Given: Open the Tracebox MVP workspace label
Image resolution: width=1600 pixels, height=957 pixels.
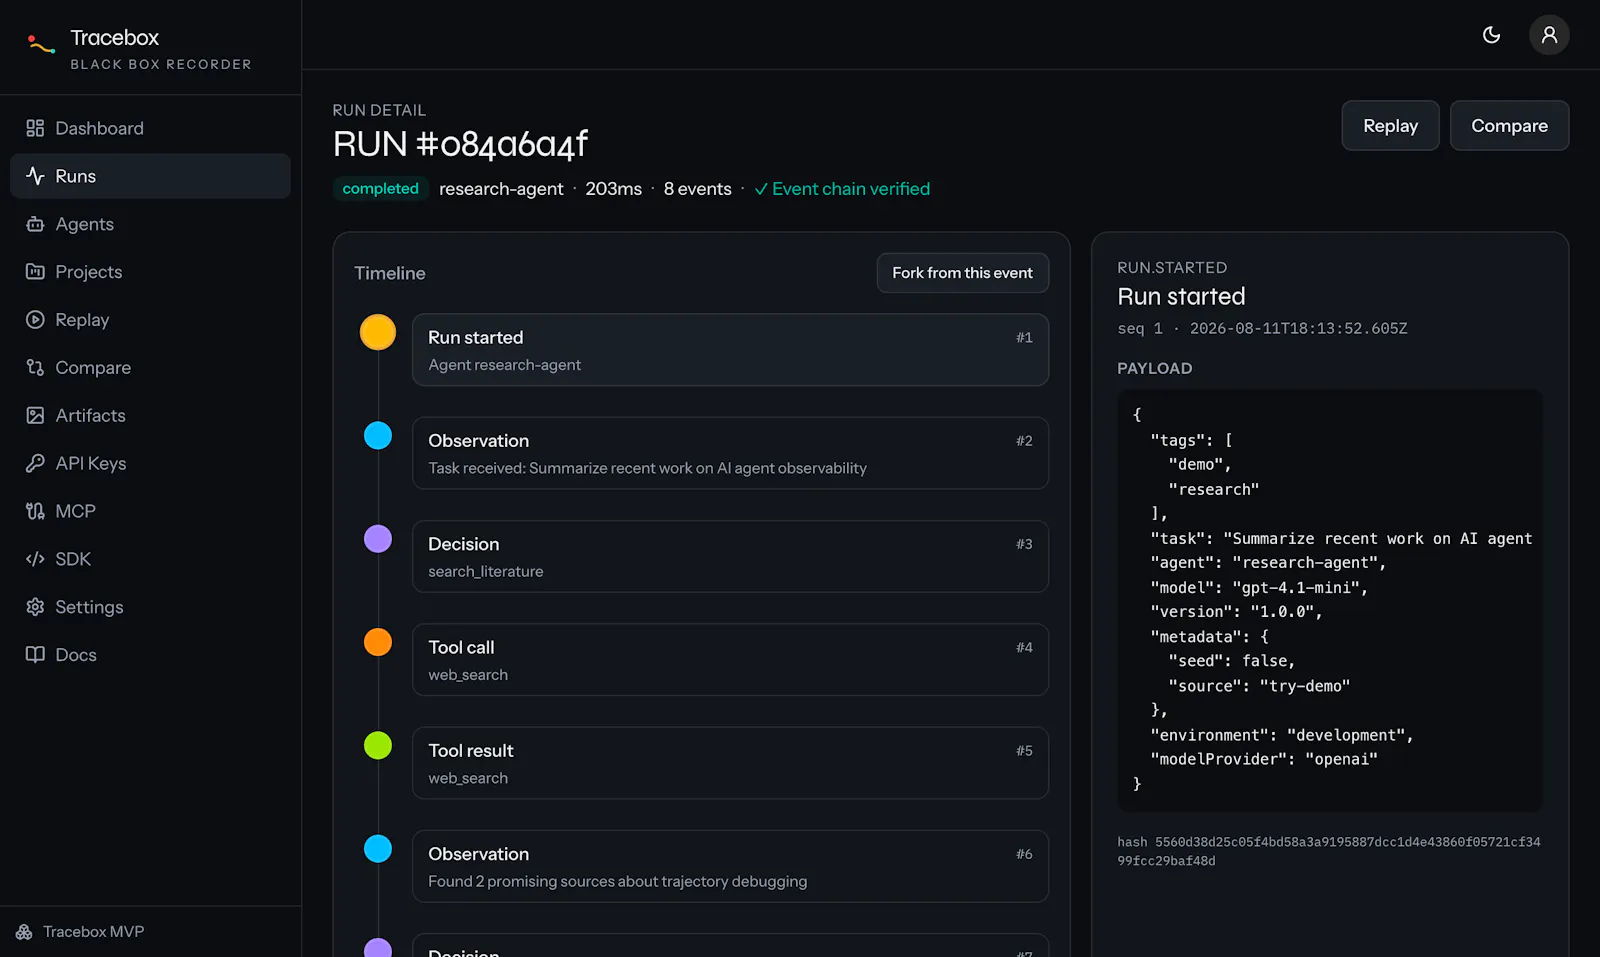Looking at the screenshot, I should pos(94,932).
